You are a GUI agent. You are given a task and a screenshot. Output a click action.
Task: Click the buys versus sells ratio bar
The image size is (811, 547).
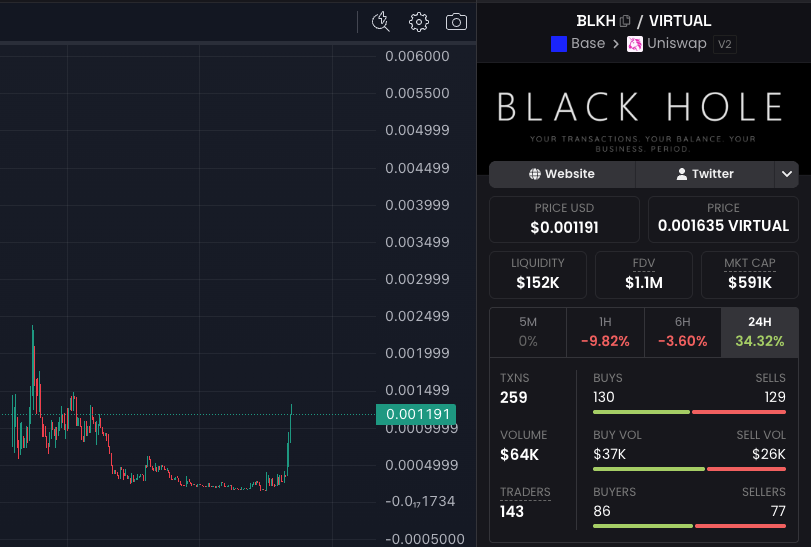pyautogui.click(x=689, y=412)
